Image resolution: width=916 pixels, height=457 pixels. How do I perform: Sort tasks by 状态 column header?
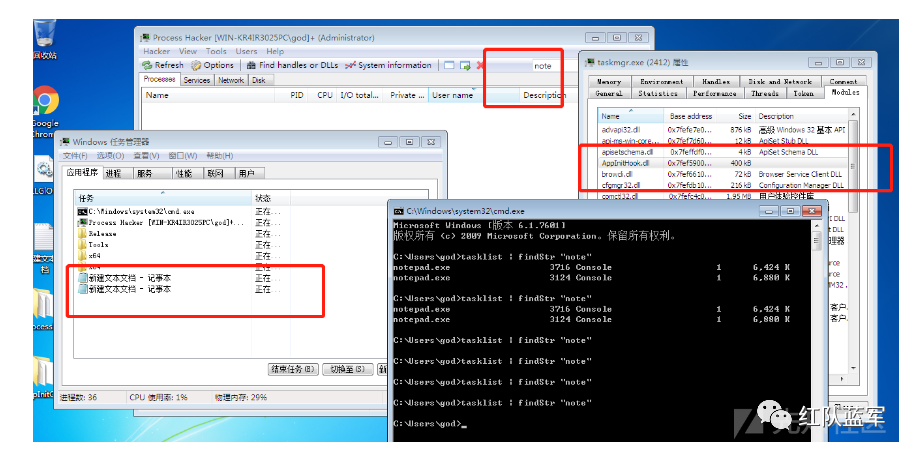click(271, 199)
